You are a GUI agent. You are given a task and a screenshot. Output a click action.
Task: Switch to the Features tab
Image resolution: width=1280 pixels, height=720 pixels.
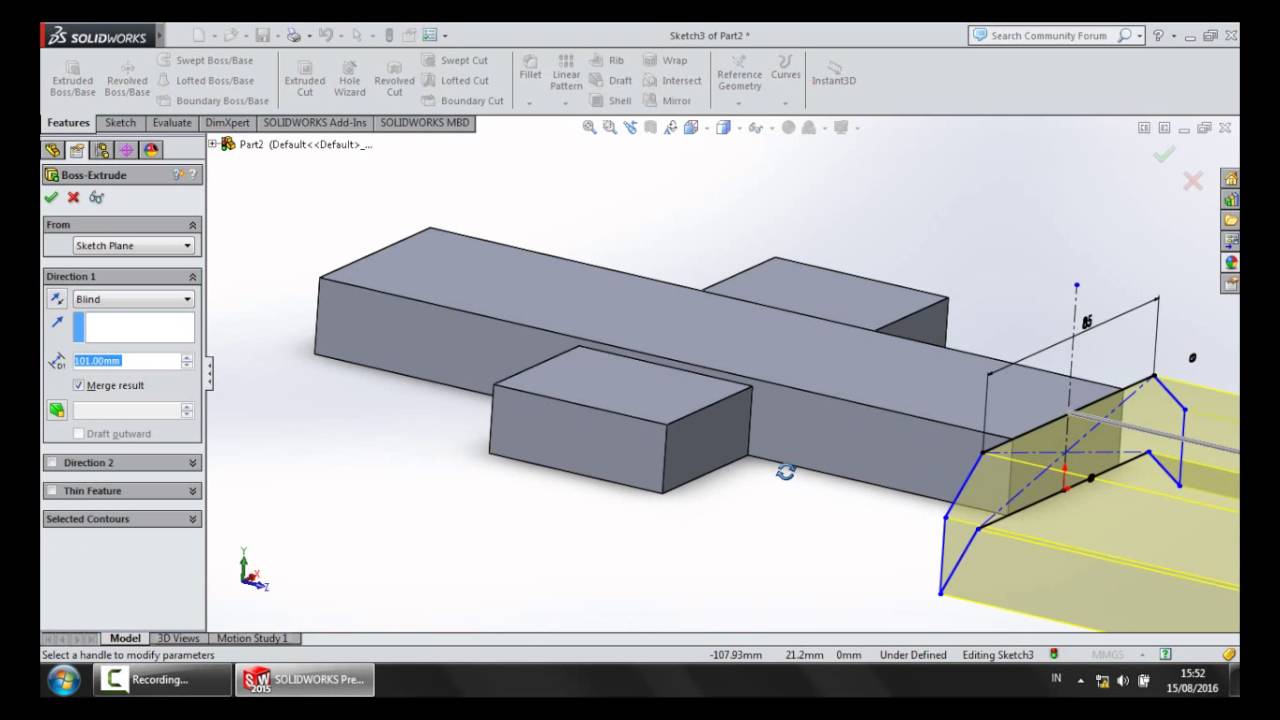click(x=68, y=123)
